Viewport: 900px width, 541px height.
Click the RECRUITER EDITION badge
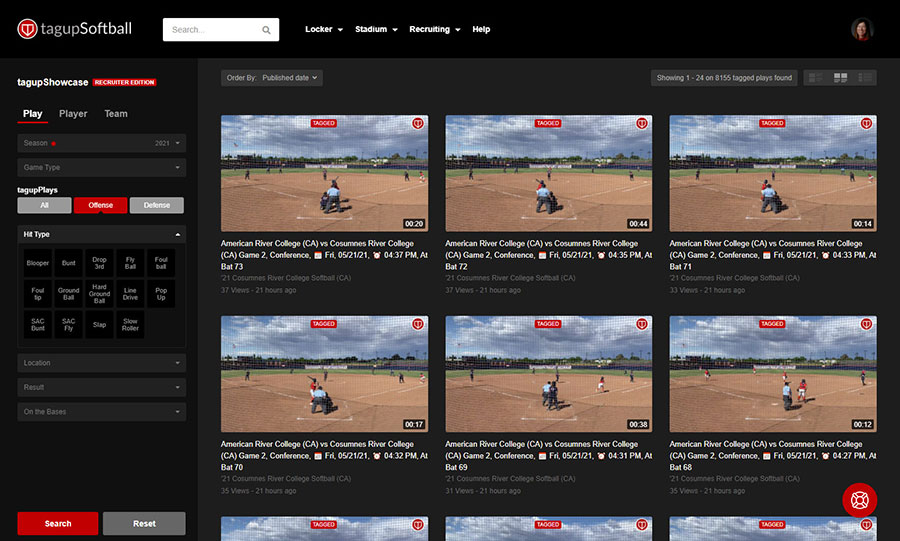[125, 83]
